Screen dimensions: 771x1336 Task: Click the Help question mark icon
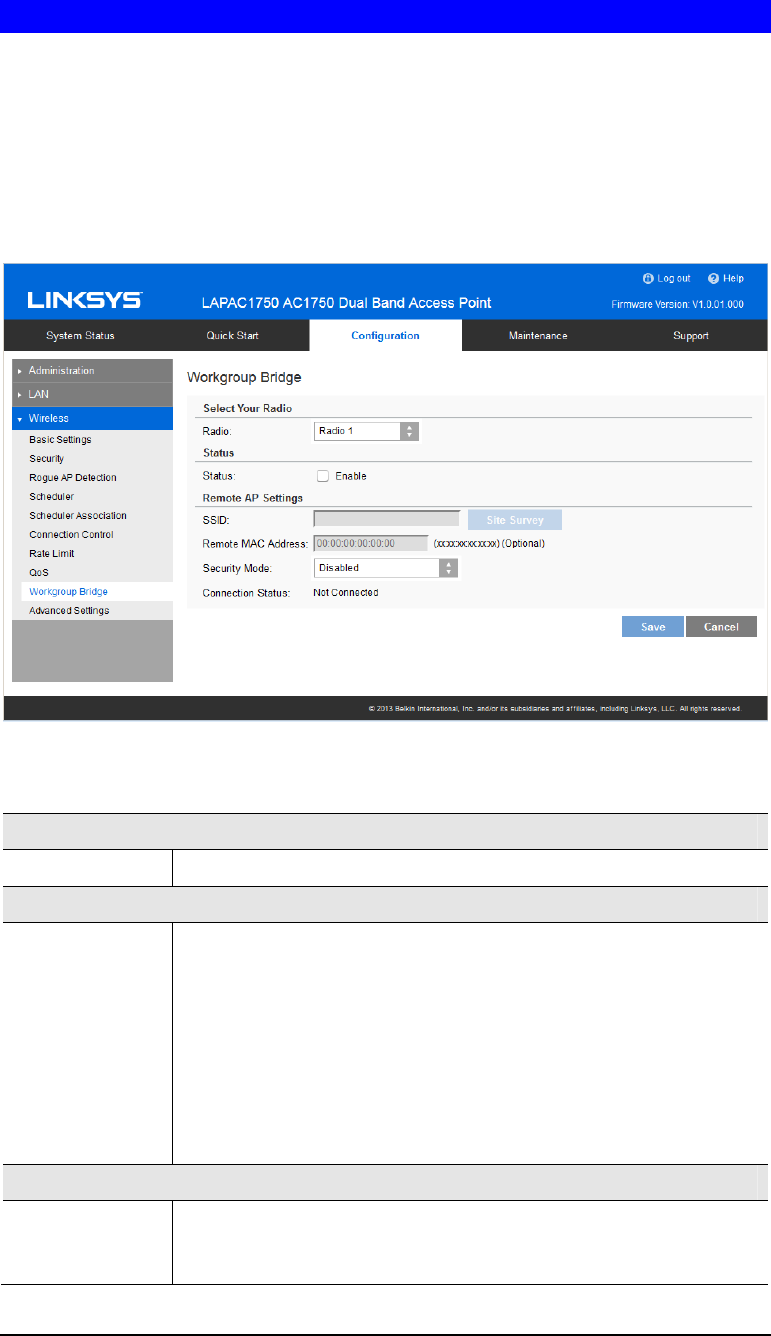(713, 278)
